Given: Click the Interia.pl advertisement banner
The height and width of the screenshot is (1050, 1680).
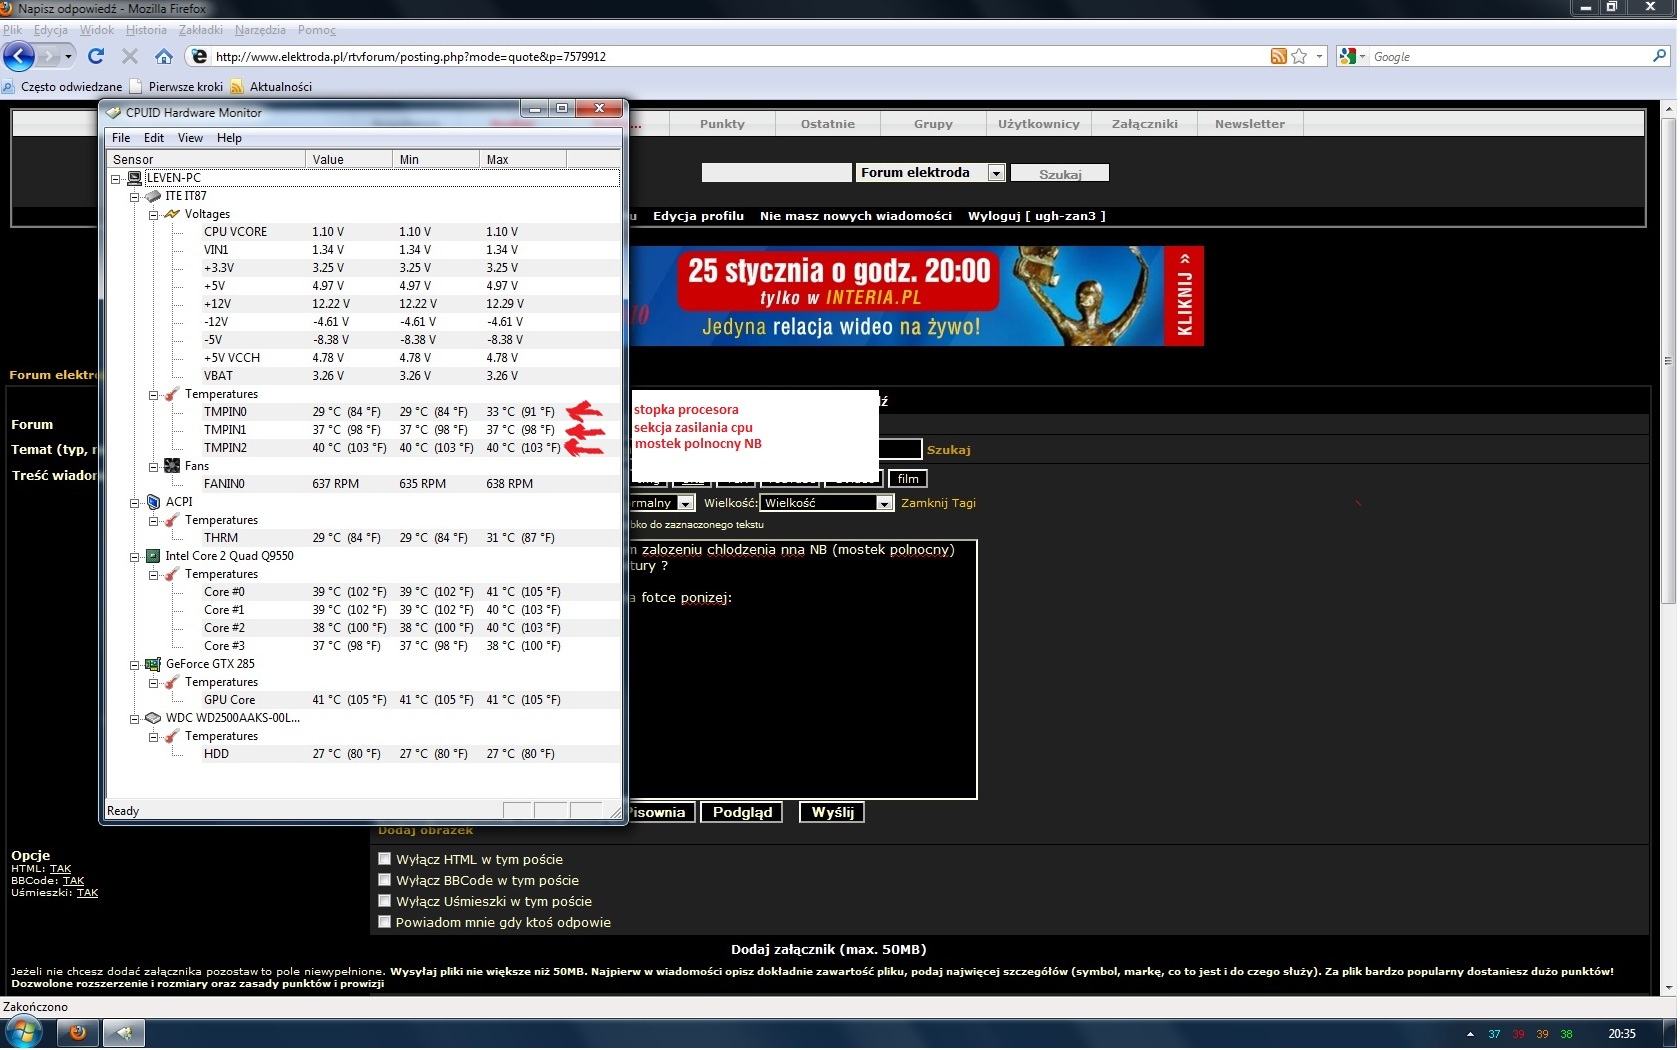Looking at the screenshot, I should 915,296.
